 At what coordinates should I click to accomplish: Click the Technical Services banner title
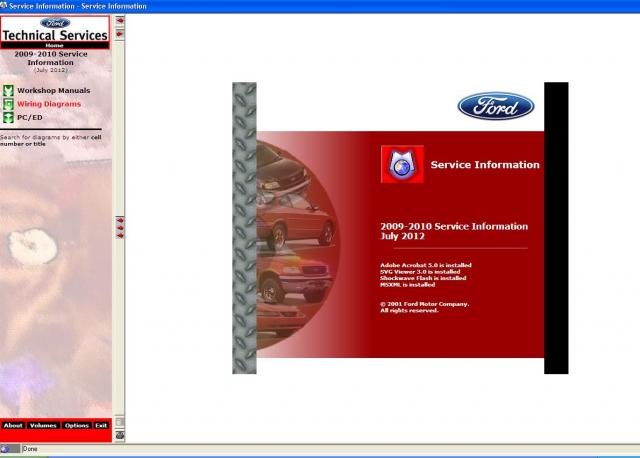coord(55,36)
